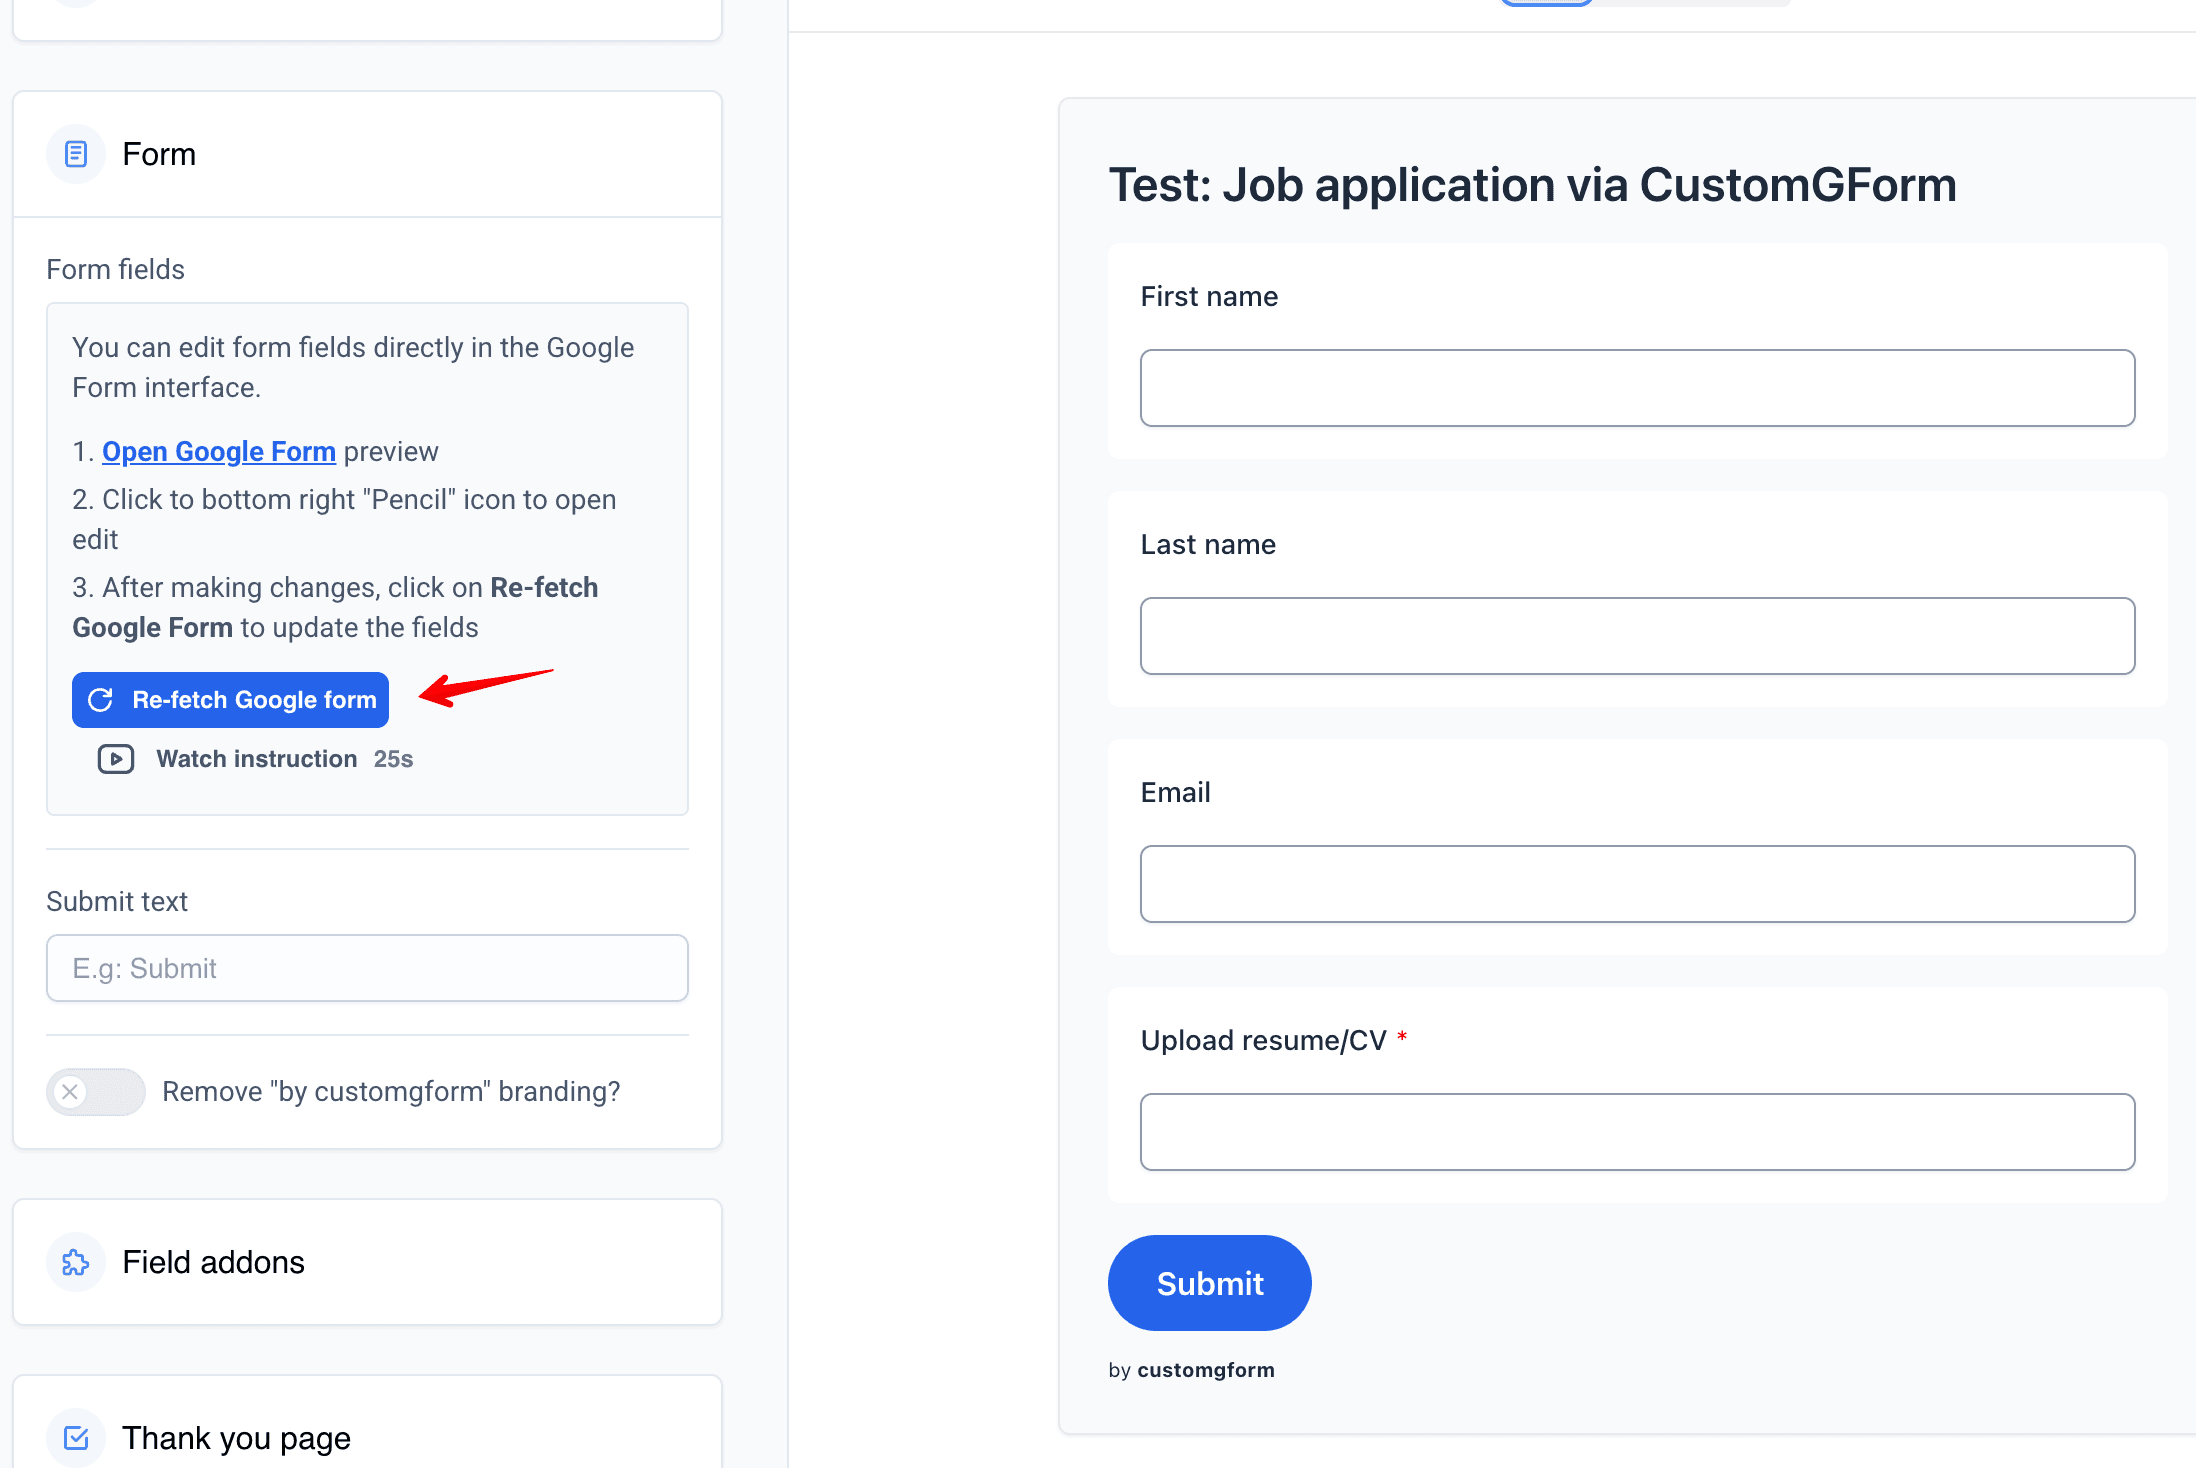Viewport: 2196px width, 1468px height.
Task: Open Google Form preview link
Action: (x=219, y=451)
